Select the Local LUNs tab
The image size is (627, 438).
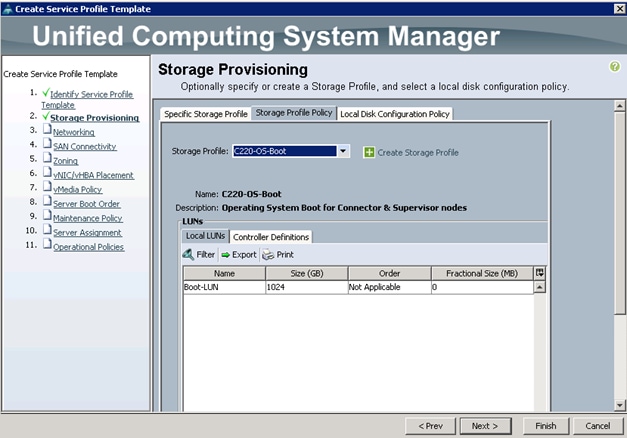pyautogui.click(x=205, y=236)
